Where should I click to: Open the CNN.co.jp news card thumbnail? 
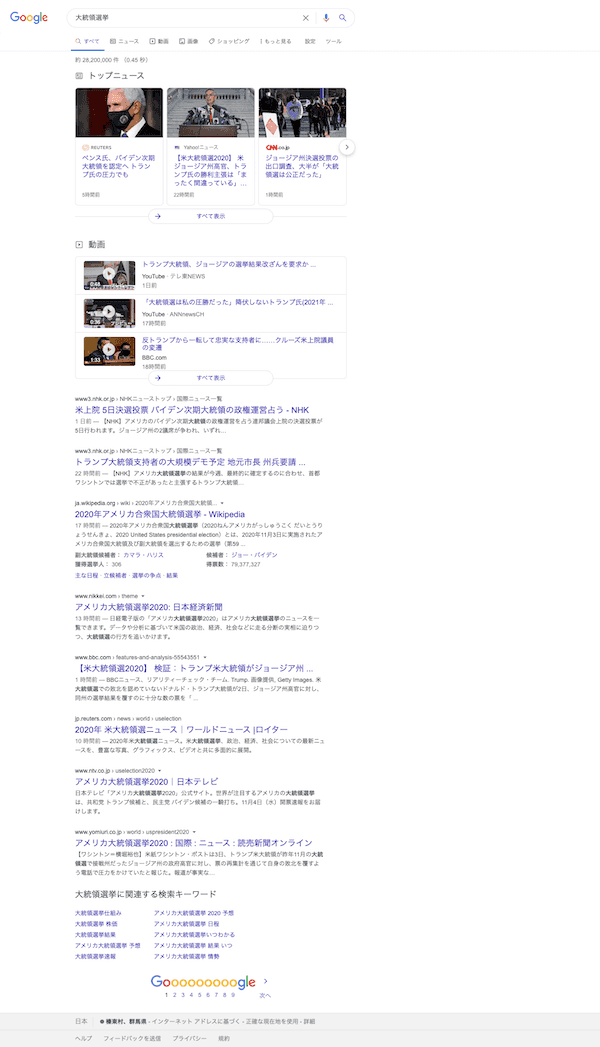coord(302,112)
